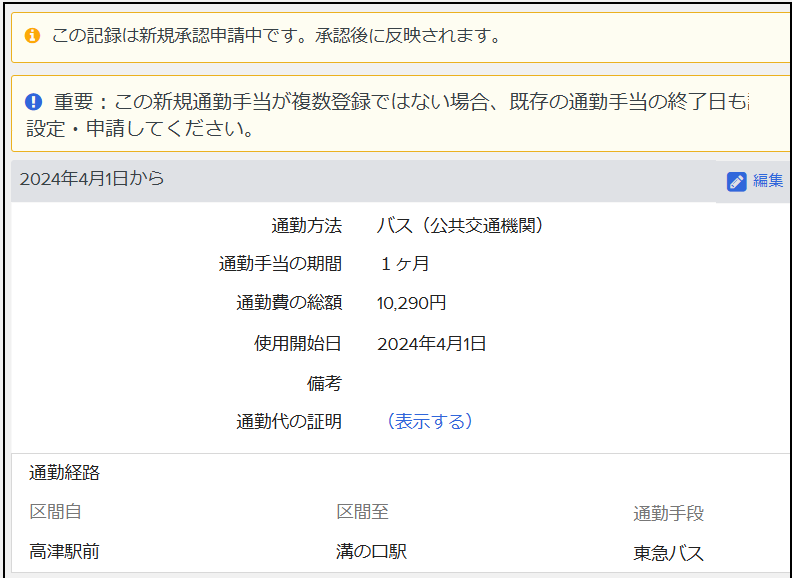
Task: Click the １ヶ月 period value
Action: click(404, 264)
